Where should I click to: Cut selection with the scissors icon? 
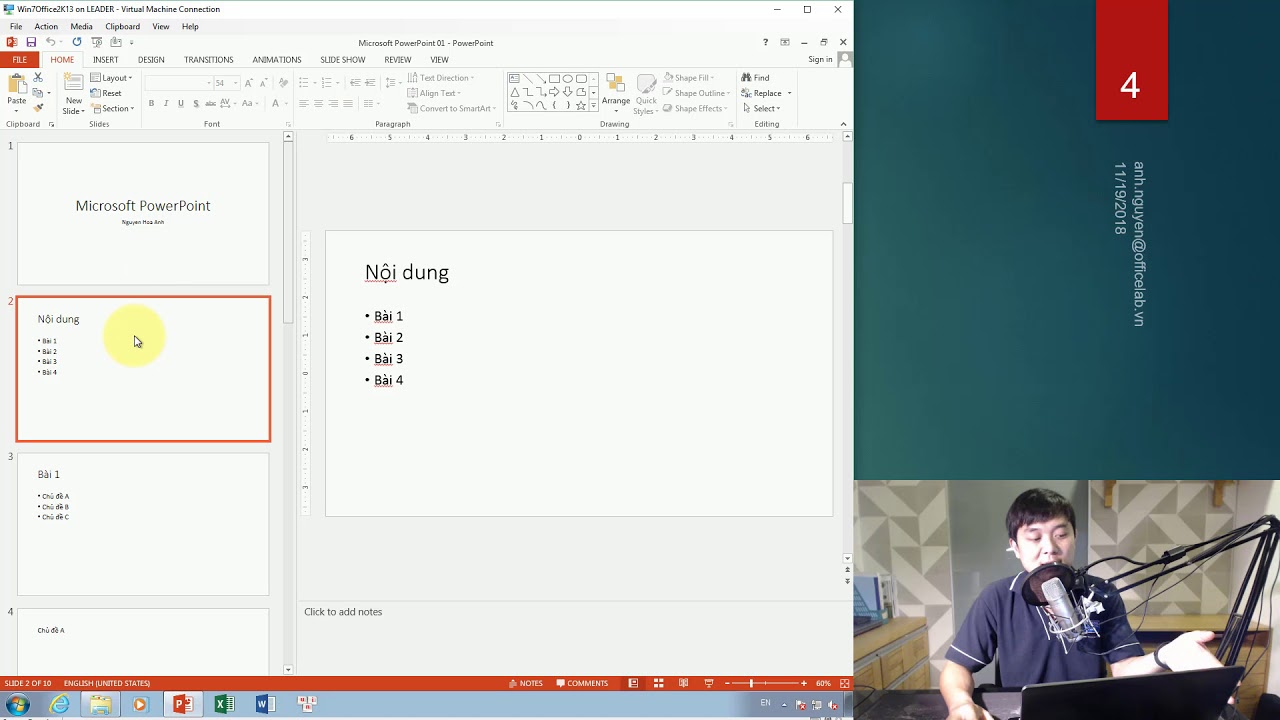click(x=38, y=77)
